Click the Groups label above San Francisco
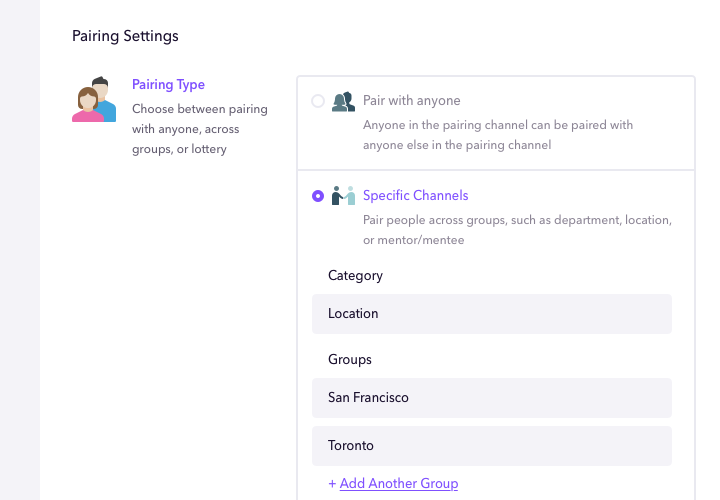 pos(349,360)
